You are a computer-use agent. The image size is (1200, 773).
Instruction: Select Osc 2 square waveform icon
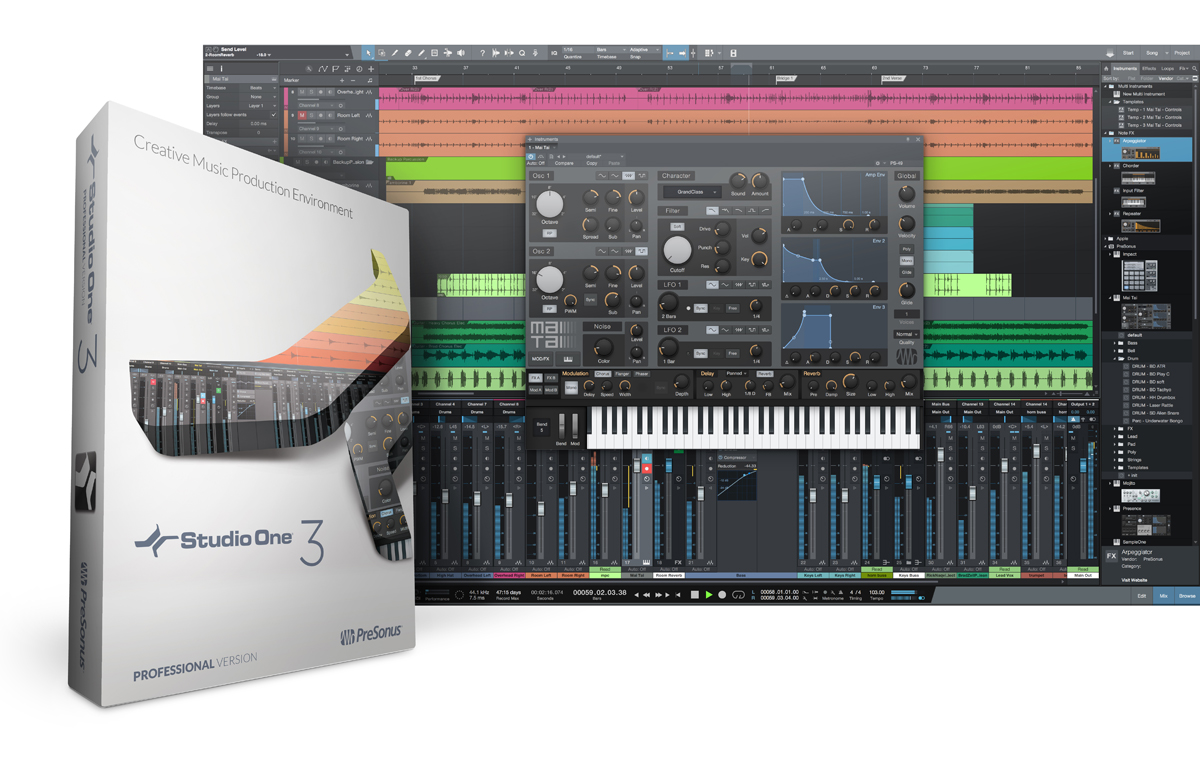coord(641,251)
